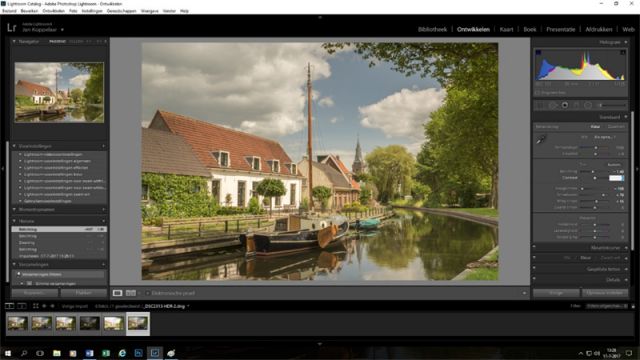Image resolution: width=640 pixels, height=360 pixels.
Task: Open Word from the taskbar
Action: (x=89, y=353)
